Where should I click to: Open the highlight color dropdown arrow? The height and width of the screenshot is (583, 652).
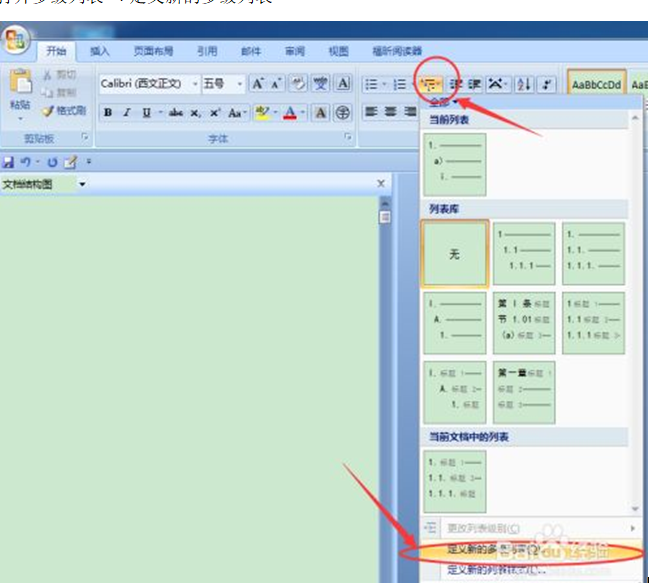tap(275, 113)
